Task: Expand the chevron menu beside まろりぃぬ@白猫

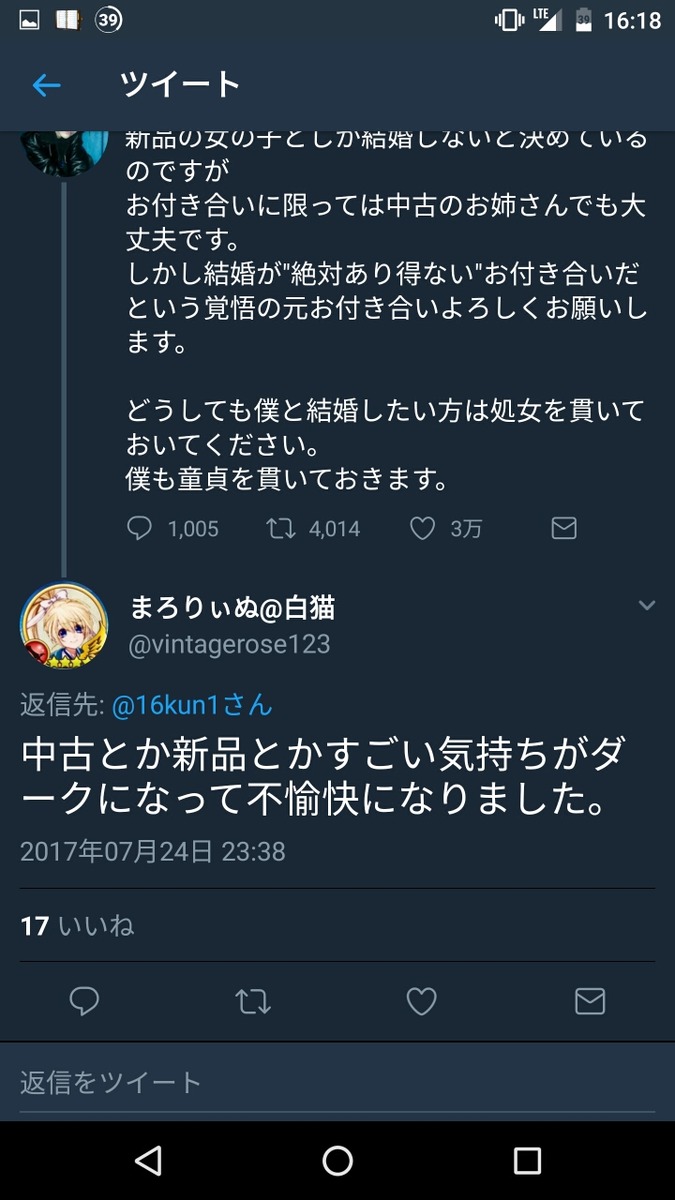Action: [x=647, y=605]
